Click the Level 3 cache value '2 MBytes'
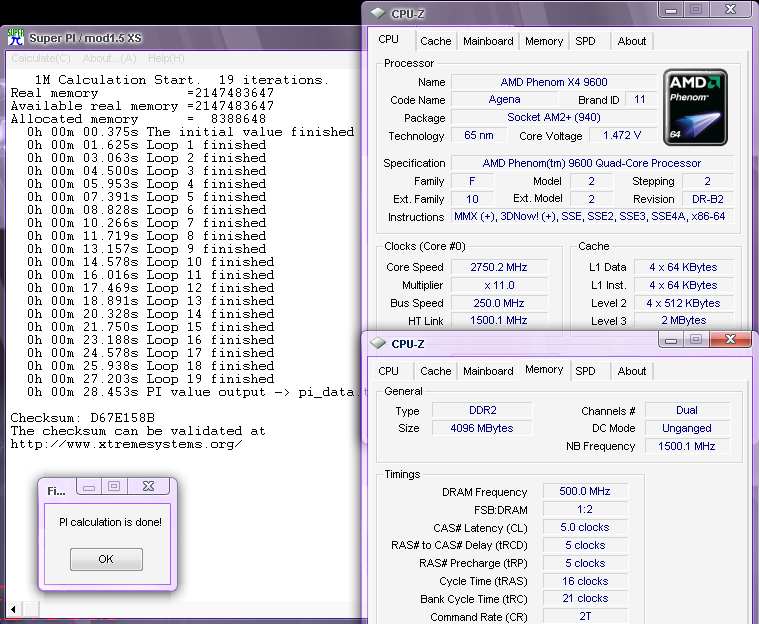This screenshot has width=759, height=624. pyautogui.click(x=683, y=320)
